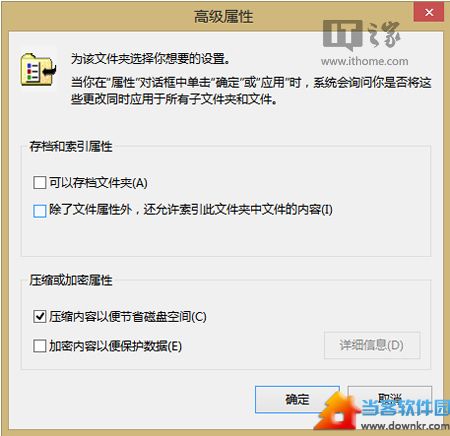Confirm with the 确定 button
This screenshot has height=436, width=450.
[297, 399]
